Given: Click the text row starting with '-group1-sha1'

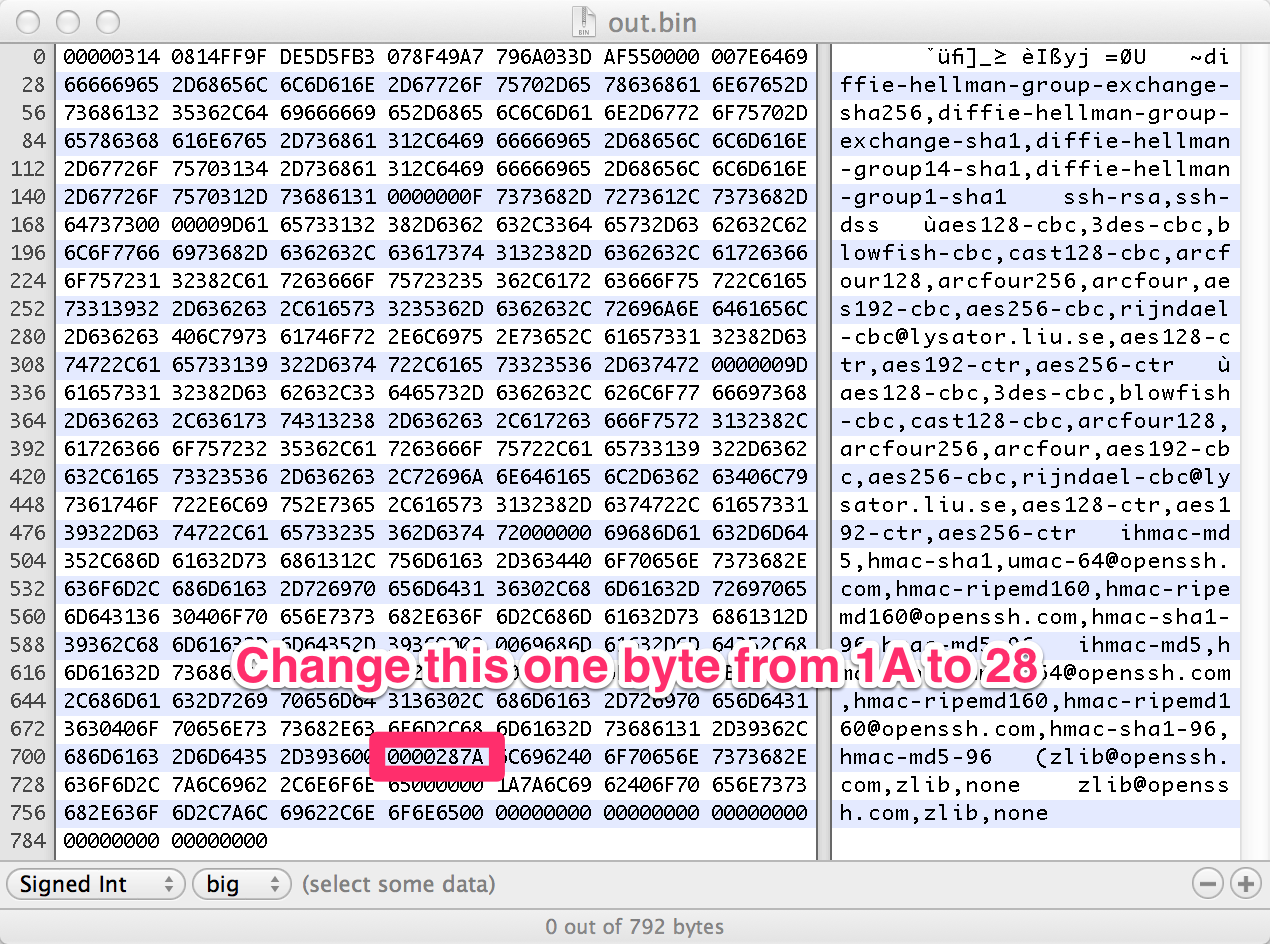Looking at the screenshot, I should tap(1034, 197).
